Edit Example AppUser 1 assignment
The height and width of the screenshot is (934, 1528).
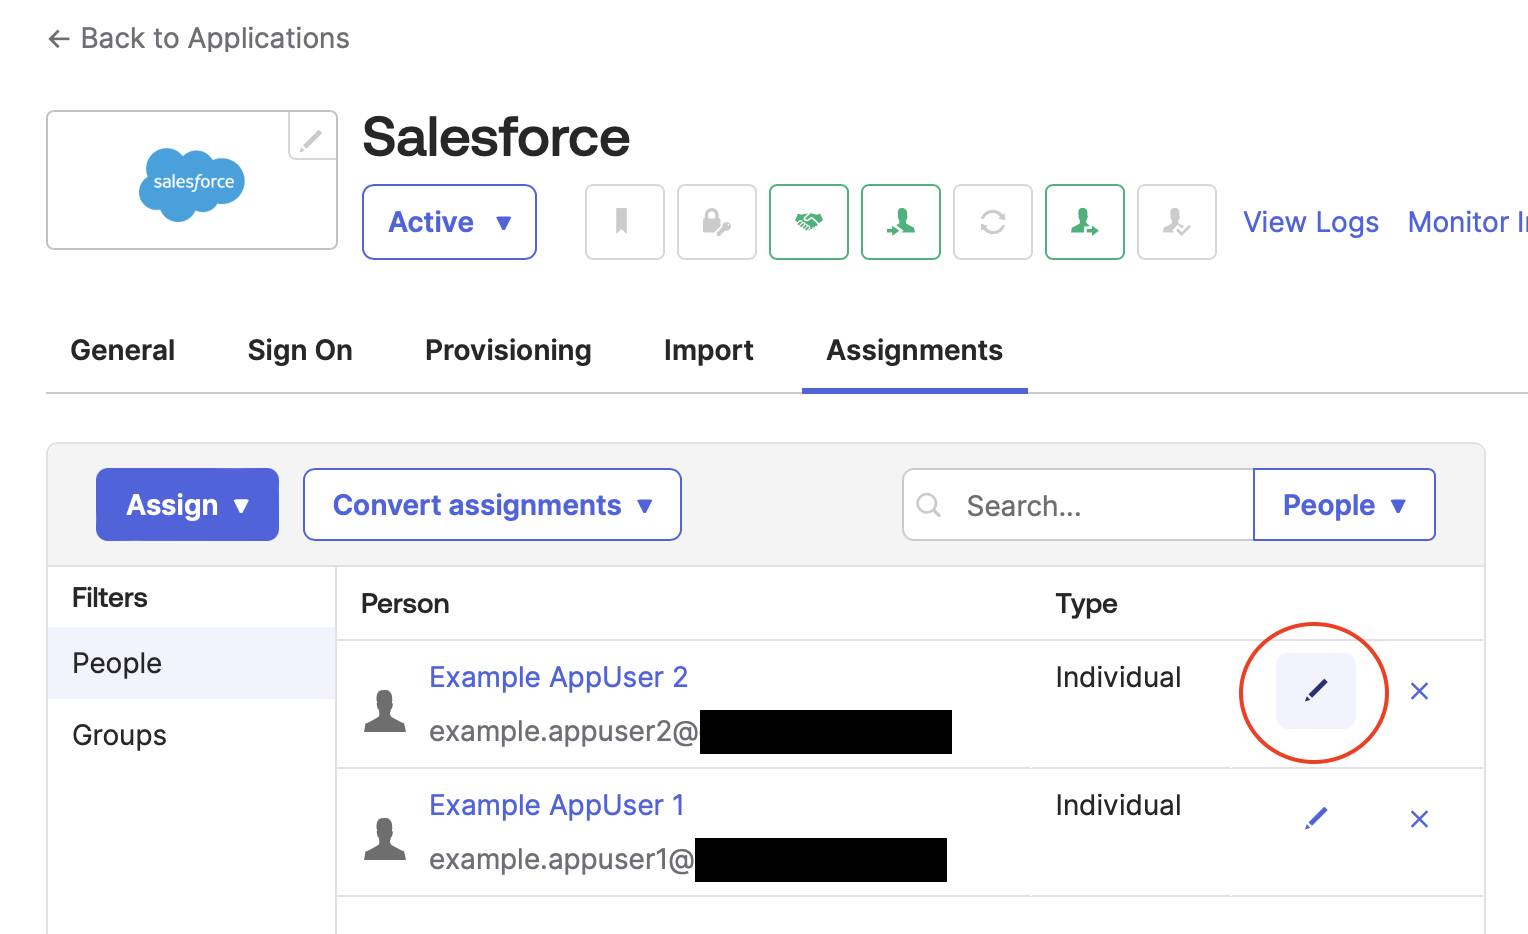coord(1316,819)
